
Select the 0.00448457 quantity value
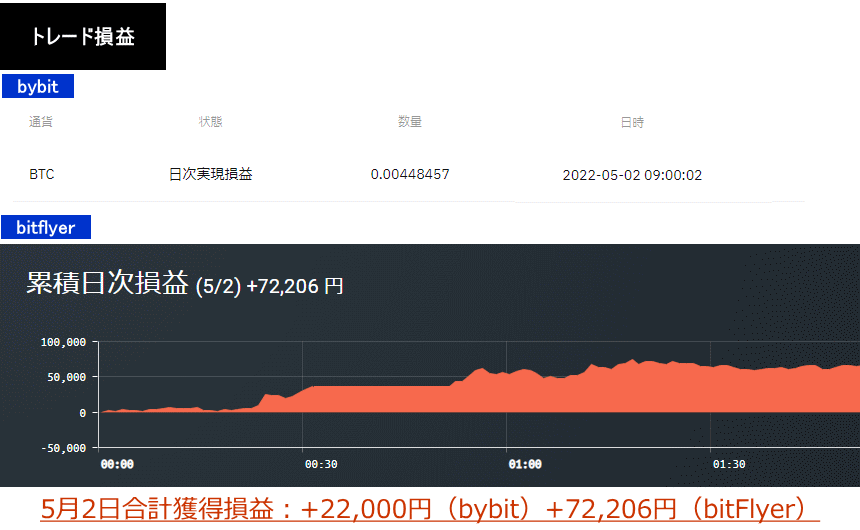pos(410,174)
